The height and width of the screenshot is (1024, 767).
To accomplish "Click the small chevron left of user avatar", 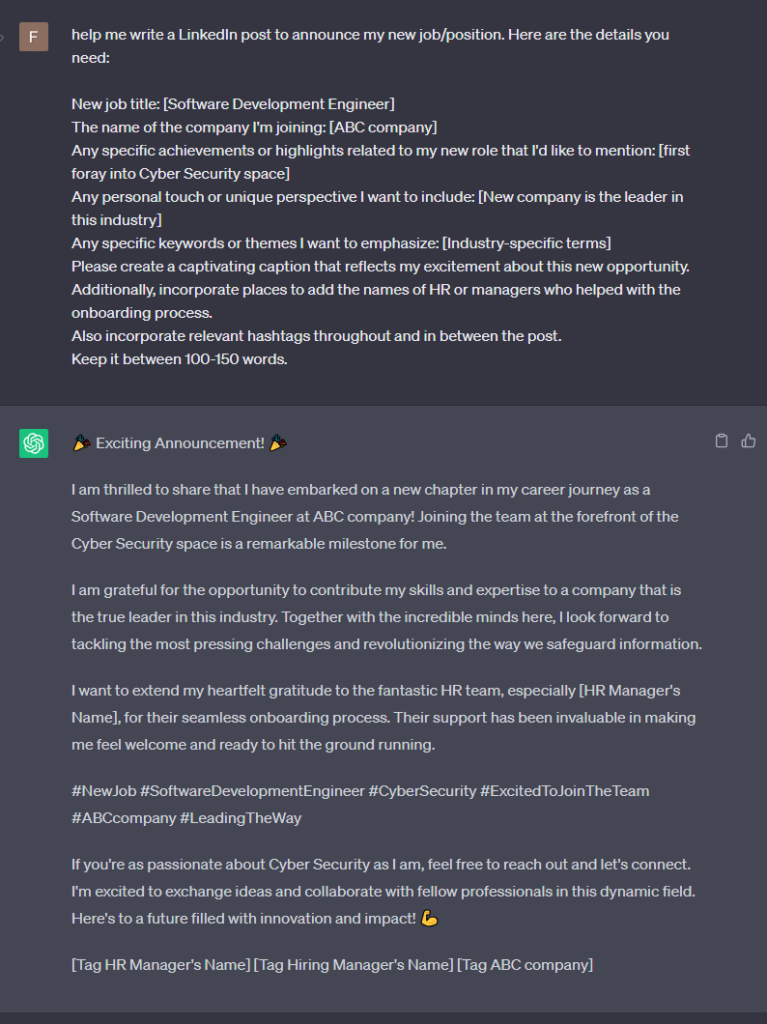I will pos(3,36).
